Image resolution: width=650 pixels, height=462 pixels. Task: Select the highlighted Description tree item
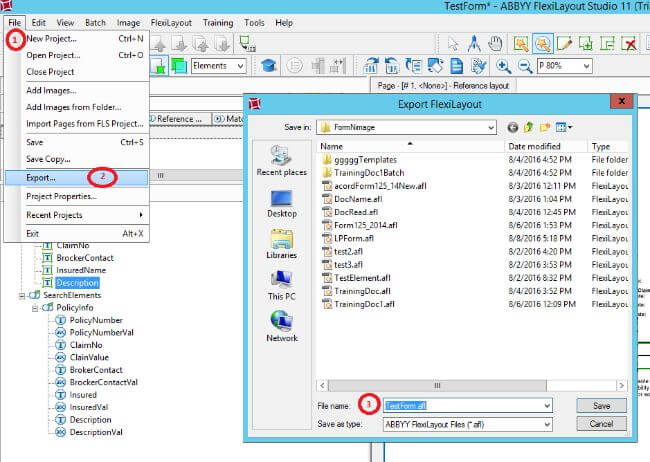click(77, 283)
